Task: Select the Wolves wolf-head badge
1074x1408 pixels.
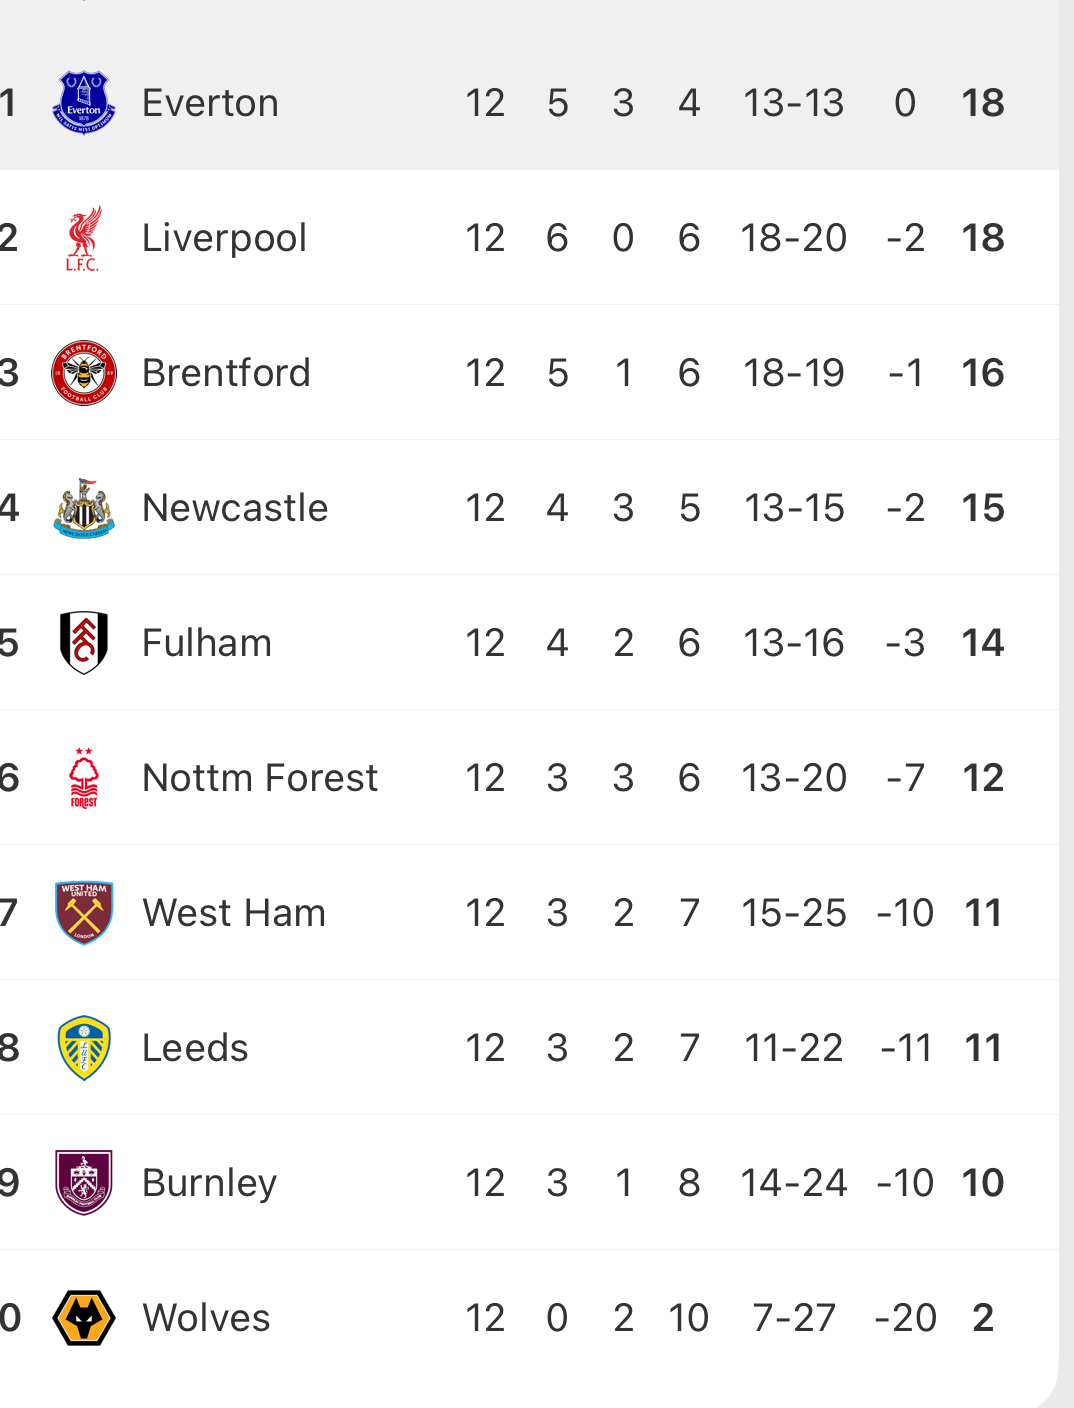Action: pyautogui.click(x=84, y=1318)
